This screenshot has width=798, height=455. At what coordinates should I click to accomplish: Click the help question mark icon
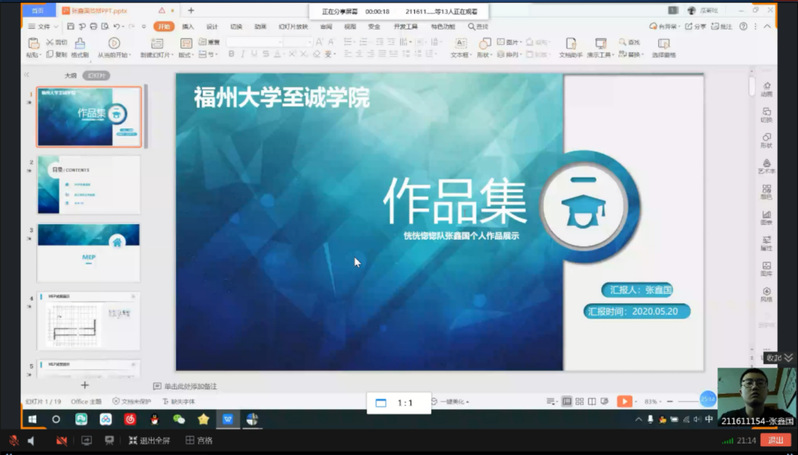(743, 26)
